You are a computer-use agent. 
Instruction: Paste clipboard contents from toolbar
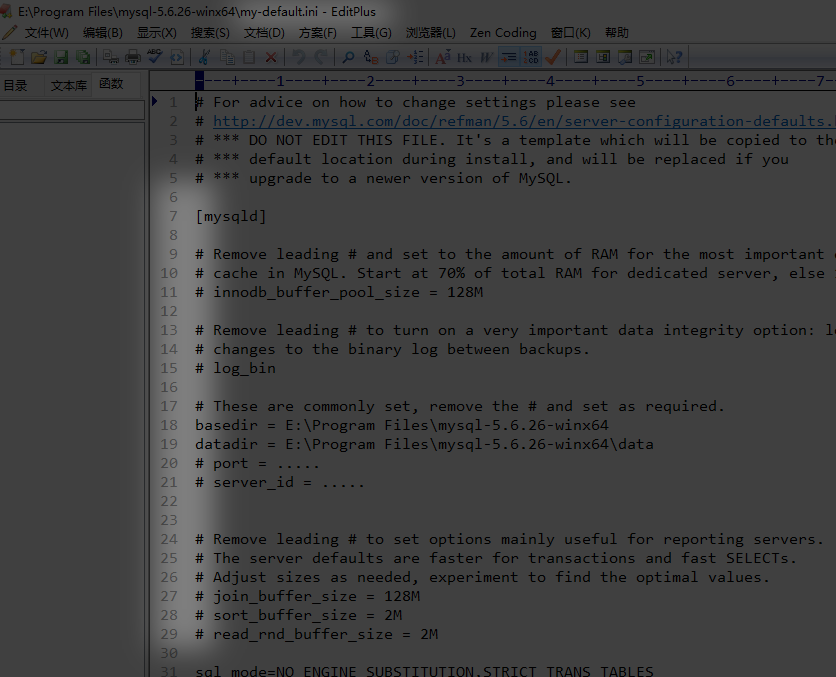[249, 57]
